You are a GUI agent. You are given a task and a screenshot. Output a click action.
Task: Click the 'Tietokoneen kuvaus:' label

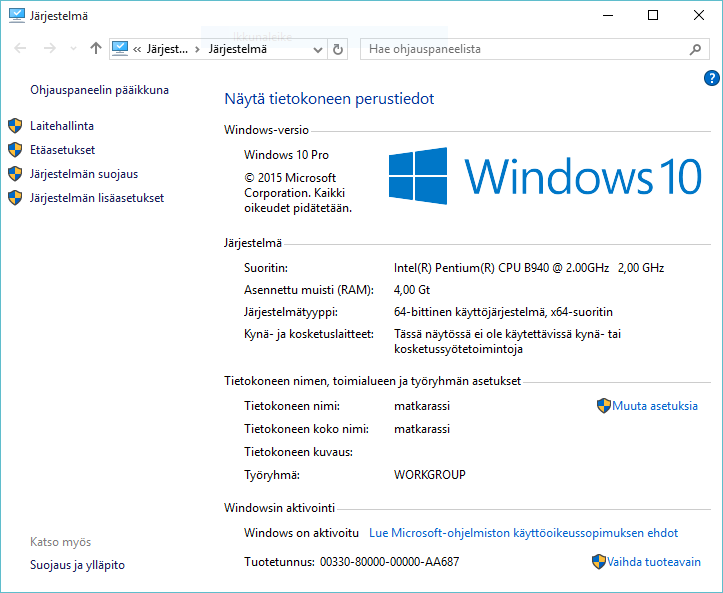click(298, 452)
